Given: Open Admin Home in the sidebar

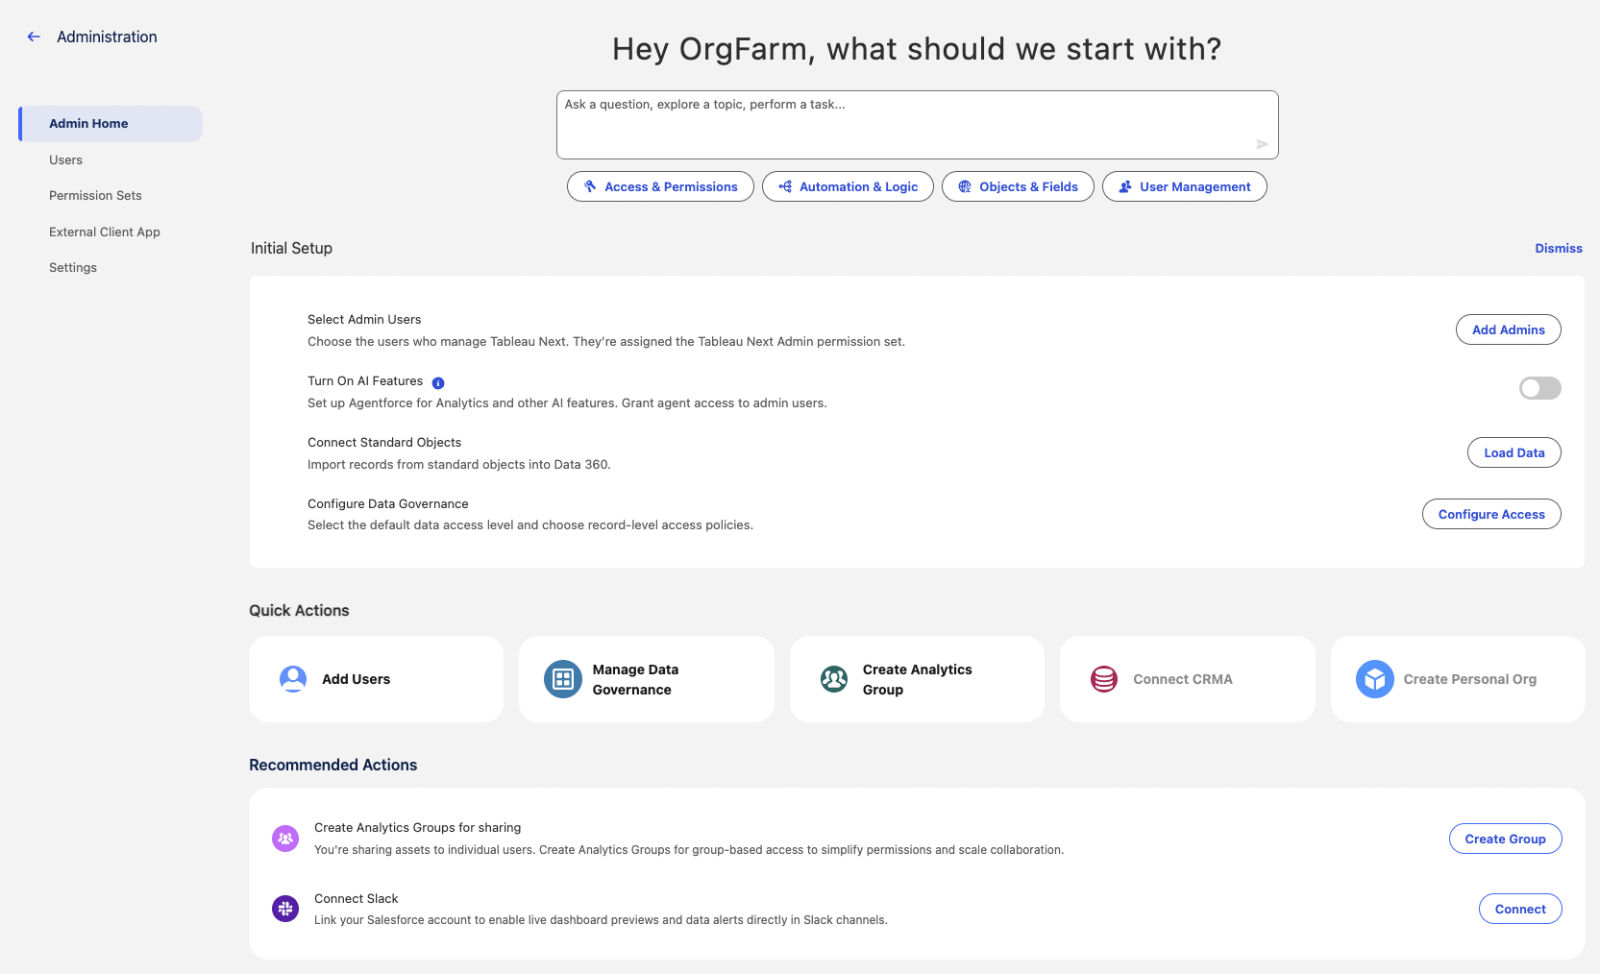Looking at the screenshot, I should [x=111, y=124].
